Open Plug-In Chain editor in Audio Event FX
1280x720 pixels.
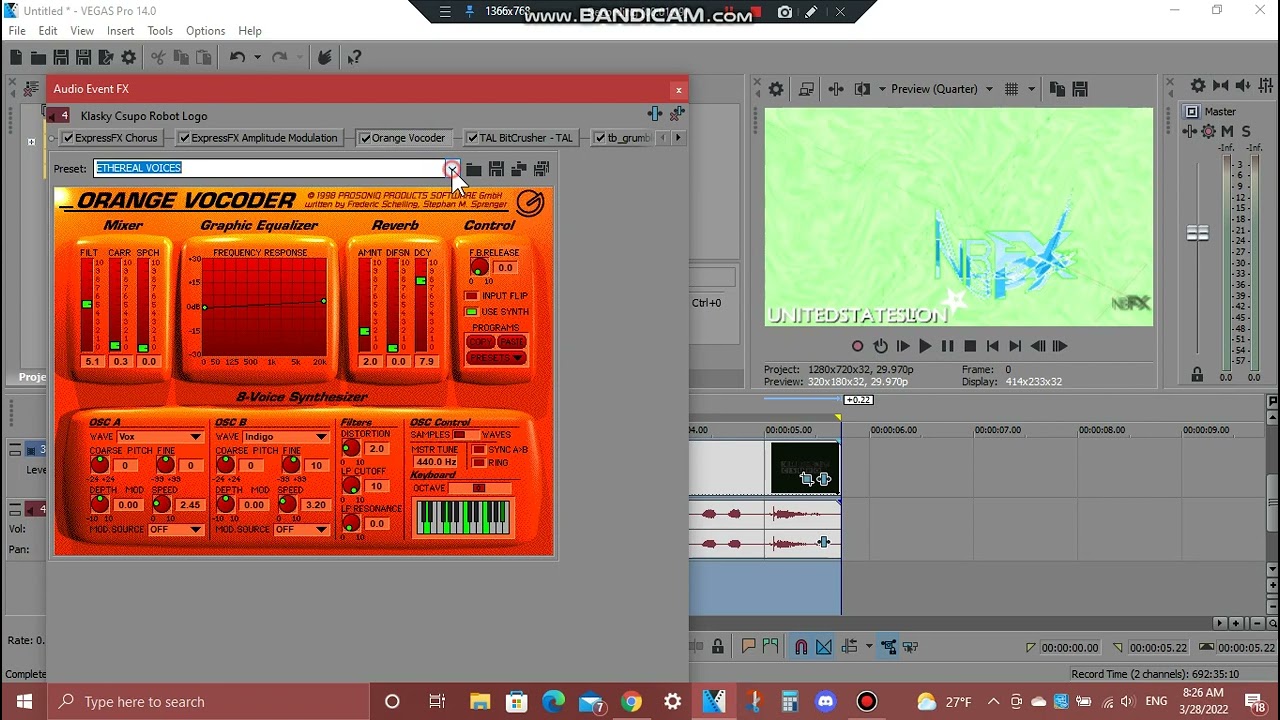pyautogui.click(x=654, y=115)
